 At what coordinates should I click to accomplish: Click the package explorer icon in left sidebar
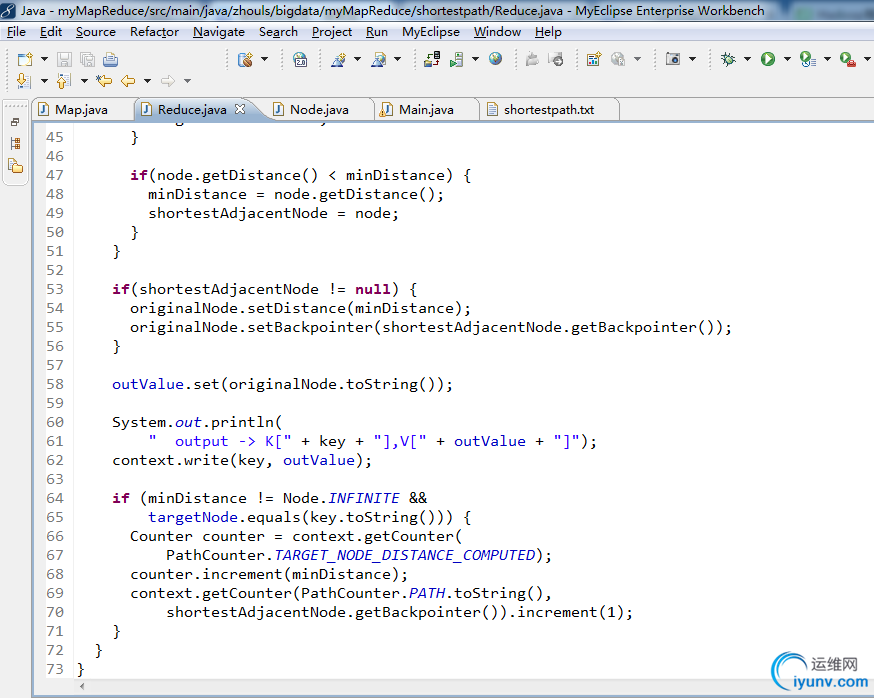(x=16, y=166)
